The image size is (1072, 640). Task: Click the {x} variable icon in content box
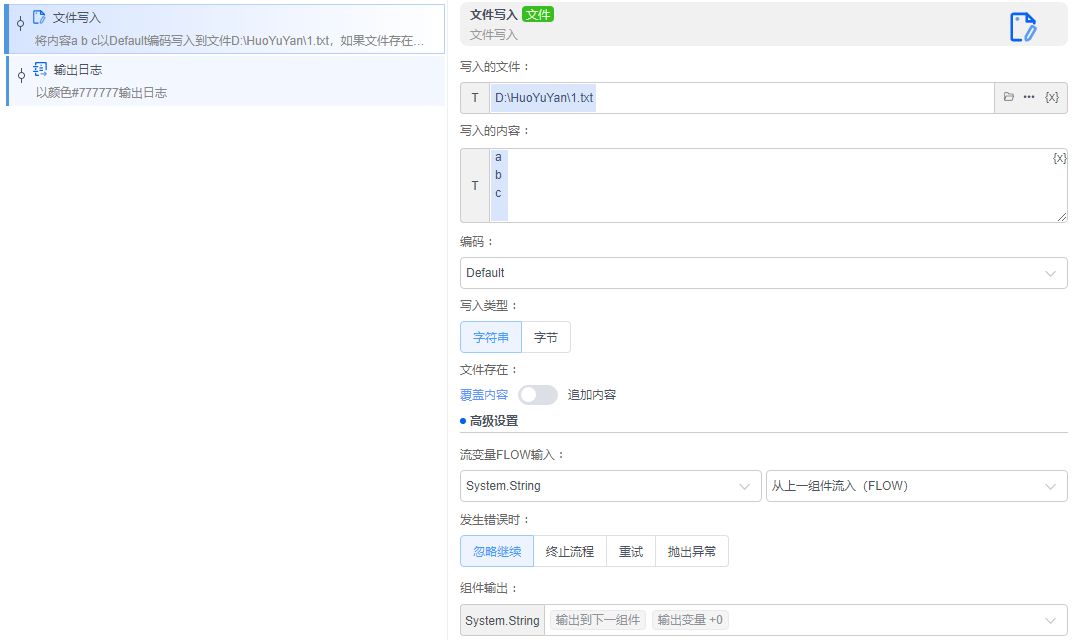click(1059, 158)
